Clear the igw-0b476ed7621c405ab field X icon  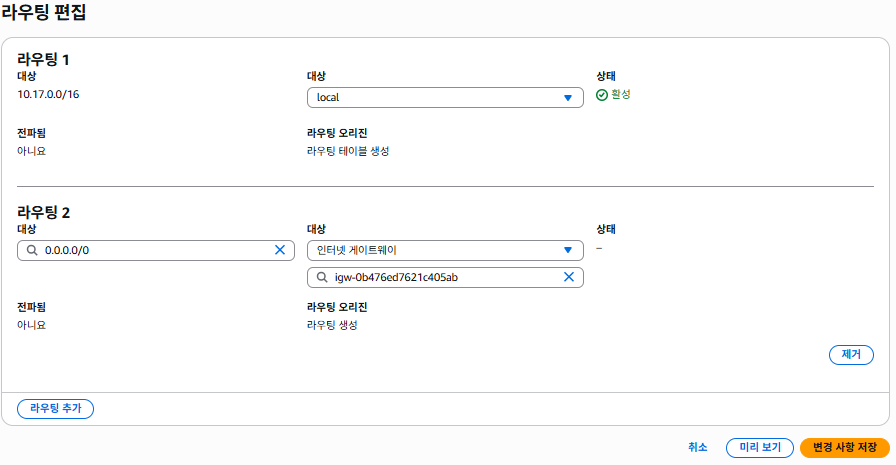[x=569, y=277]
